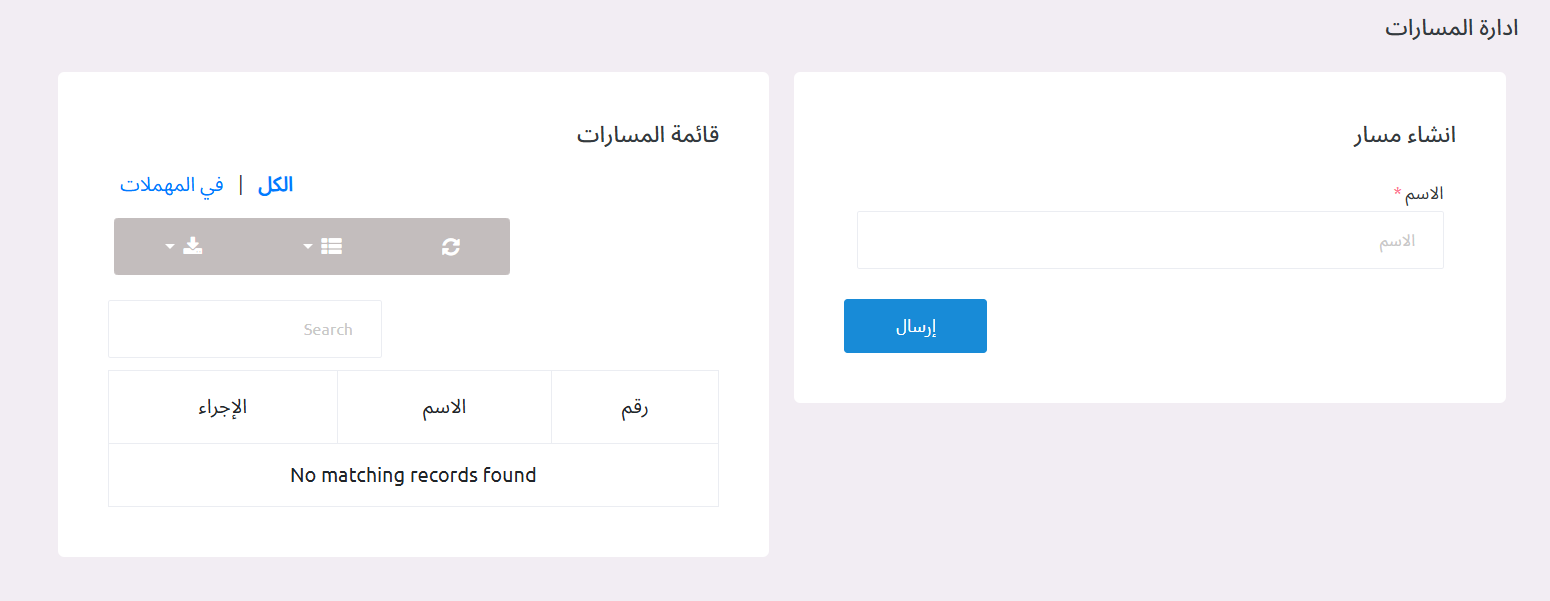Sort the table by 'الاسم' column
Image resolution: width=1550 pixels, height=601 pixels.
[444, 406]
